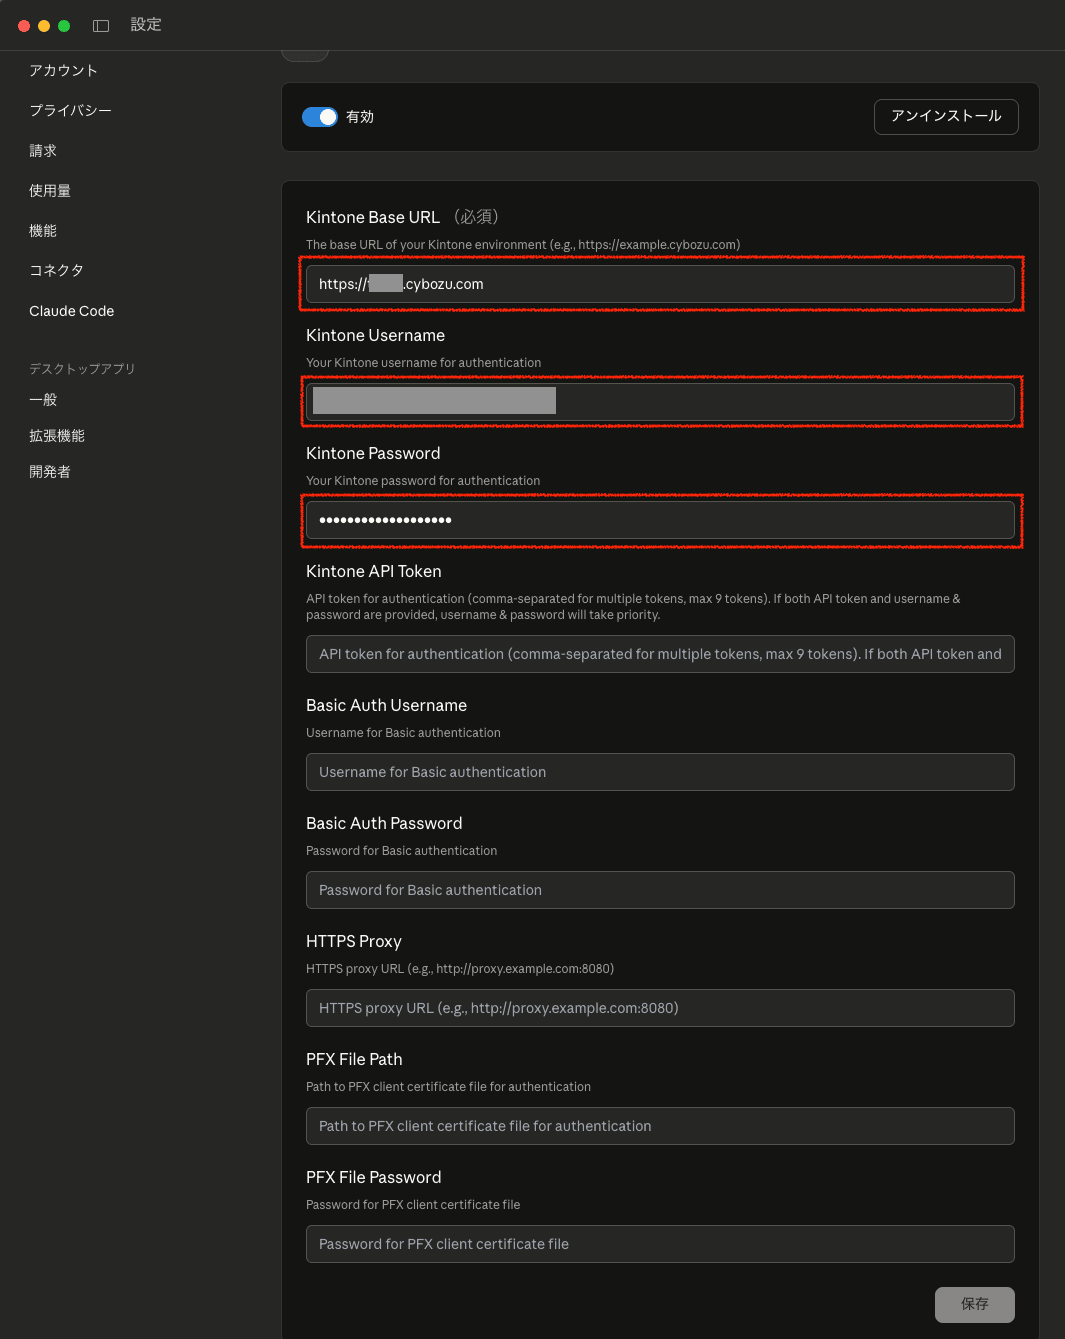
Task: Click the HTTPS Proxy URL field
Action: click(660, 1008)
